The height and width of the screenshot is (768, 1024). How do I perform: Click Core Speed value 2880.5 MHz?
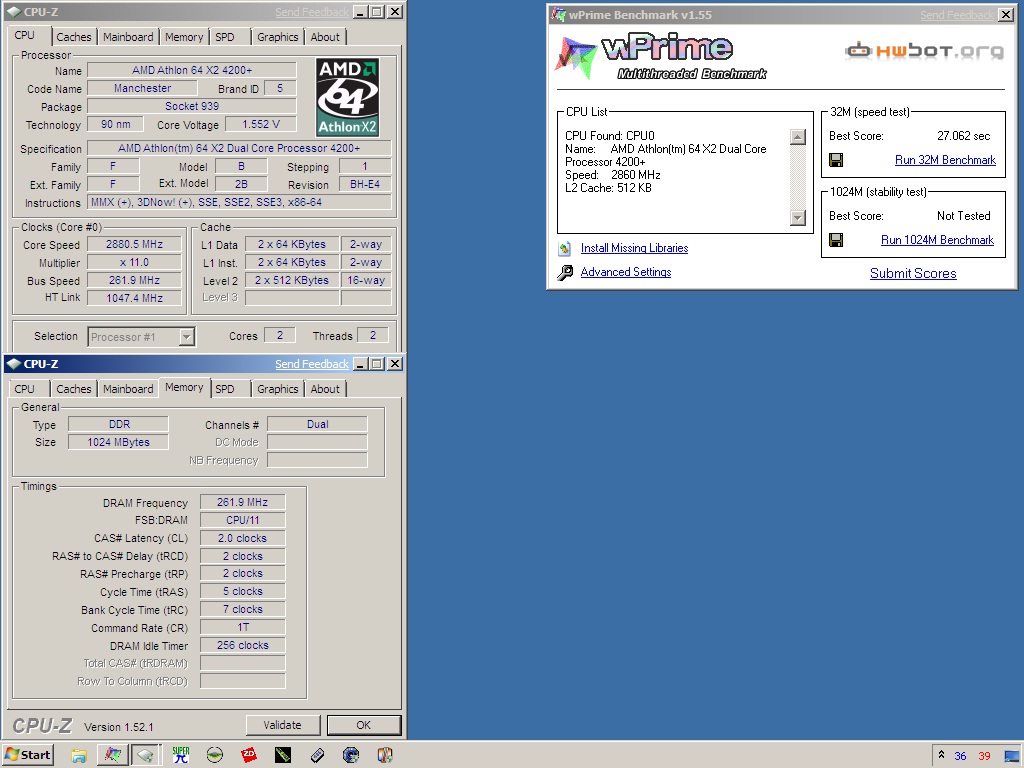(135, 244)
